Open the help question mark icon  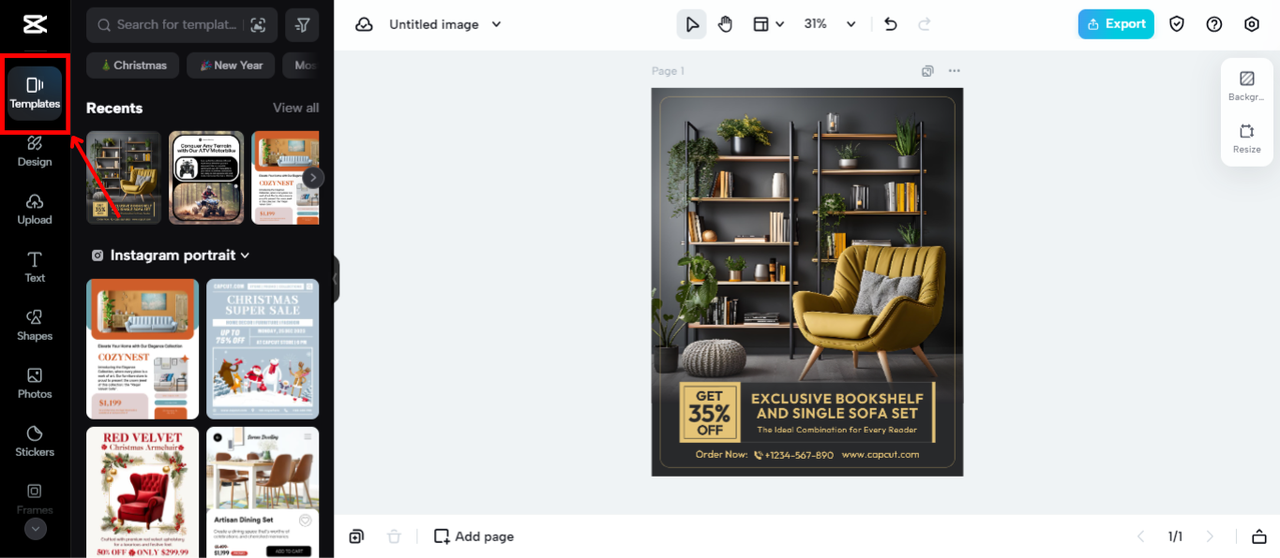[1214, 24]
